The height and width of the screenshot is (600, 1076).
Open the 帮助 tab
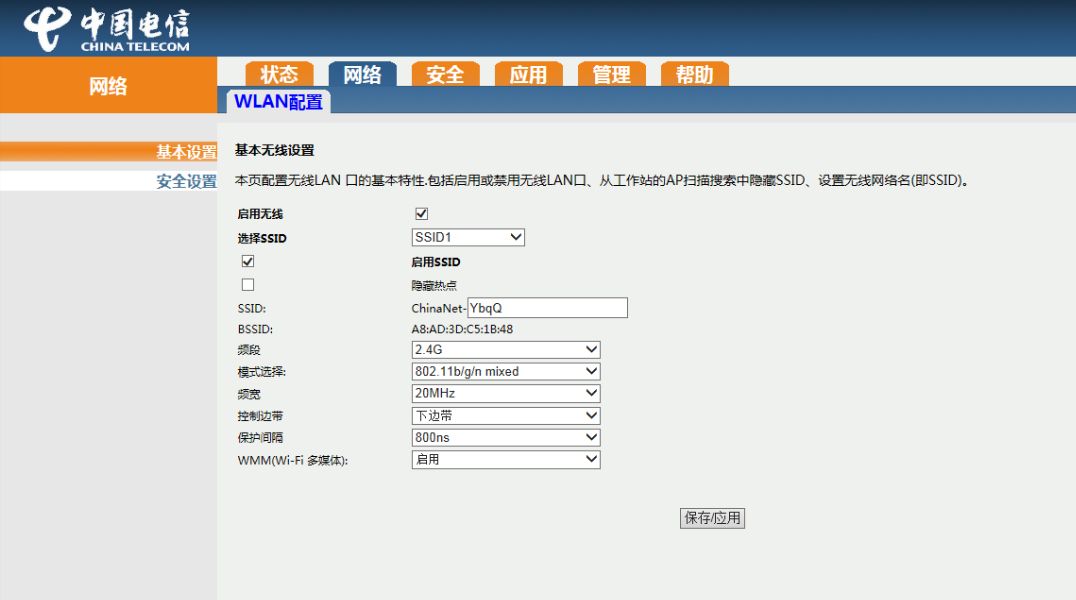point(694,75)
